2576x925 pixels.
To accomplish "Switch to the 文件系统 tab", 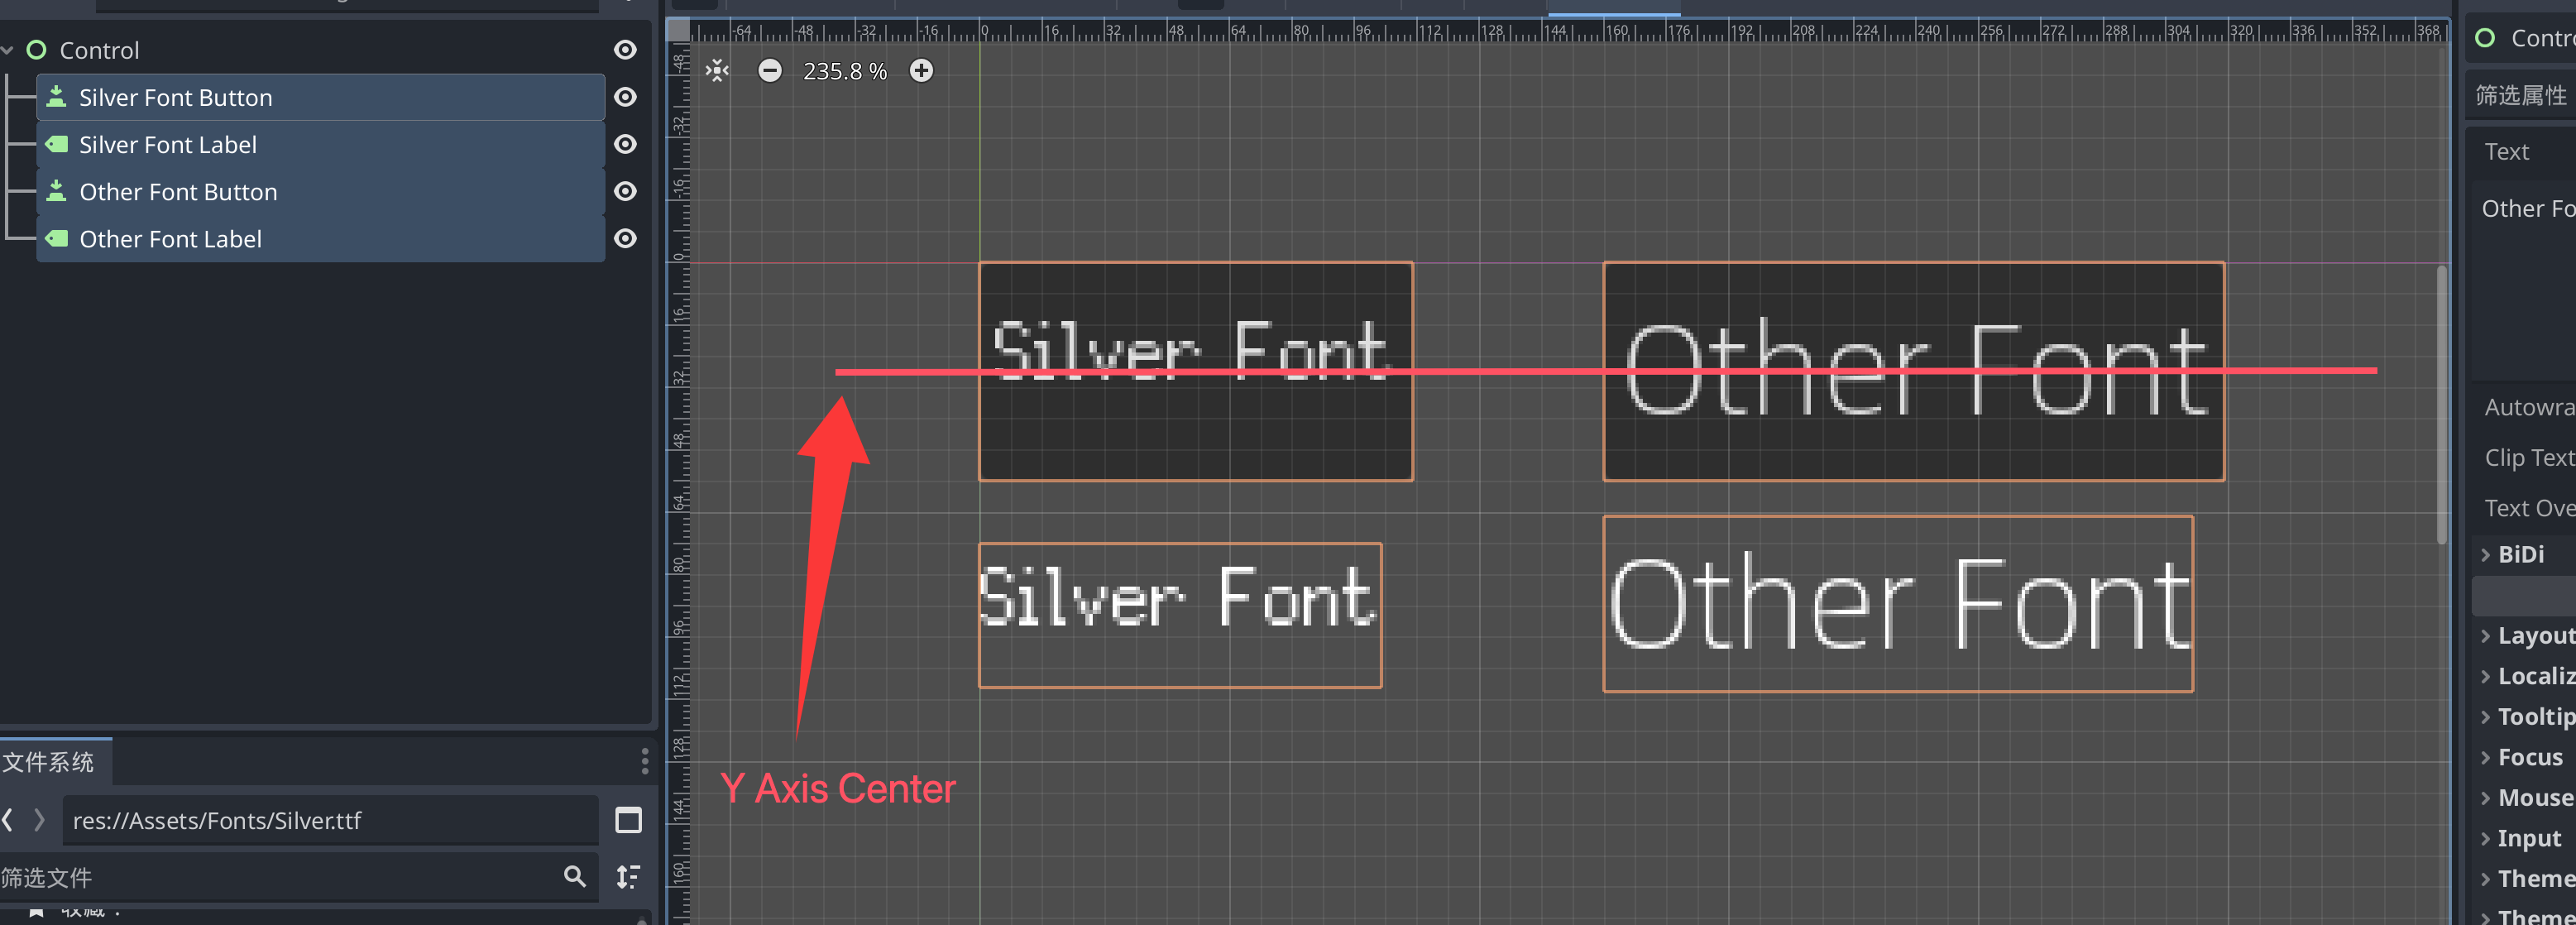I will (50, 762).
